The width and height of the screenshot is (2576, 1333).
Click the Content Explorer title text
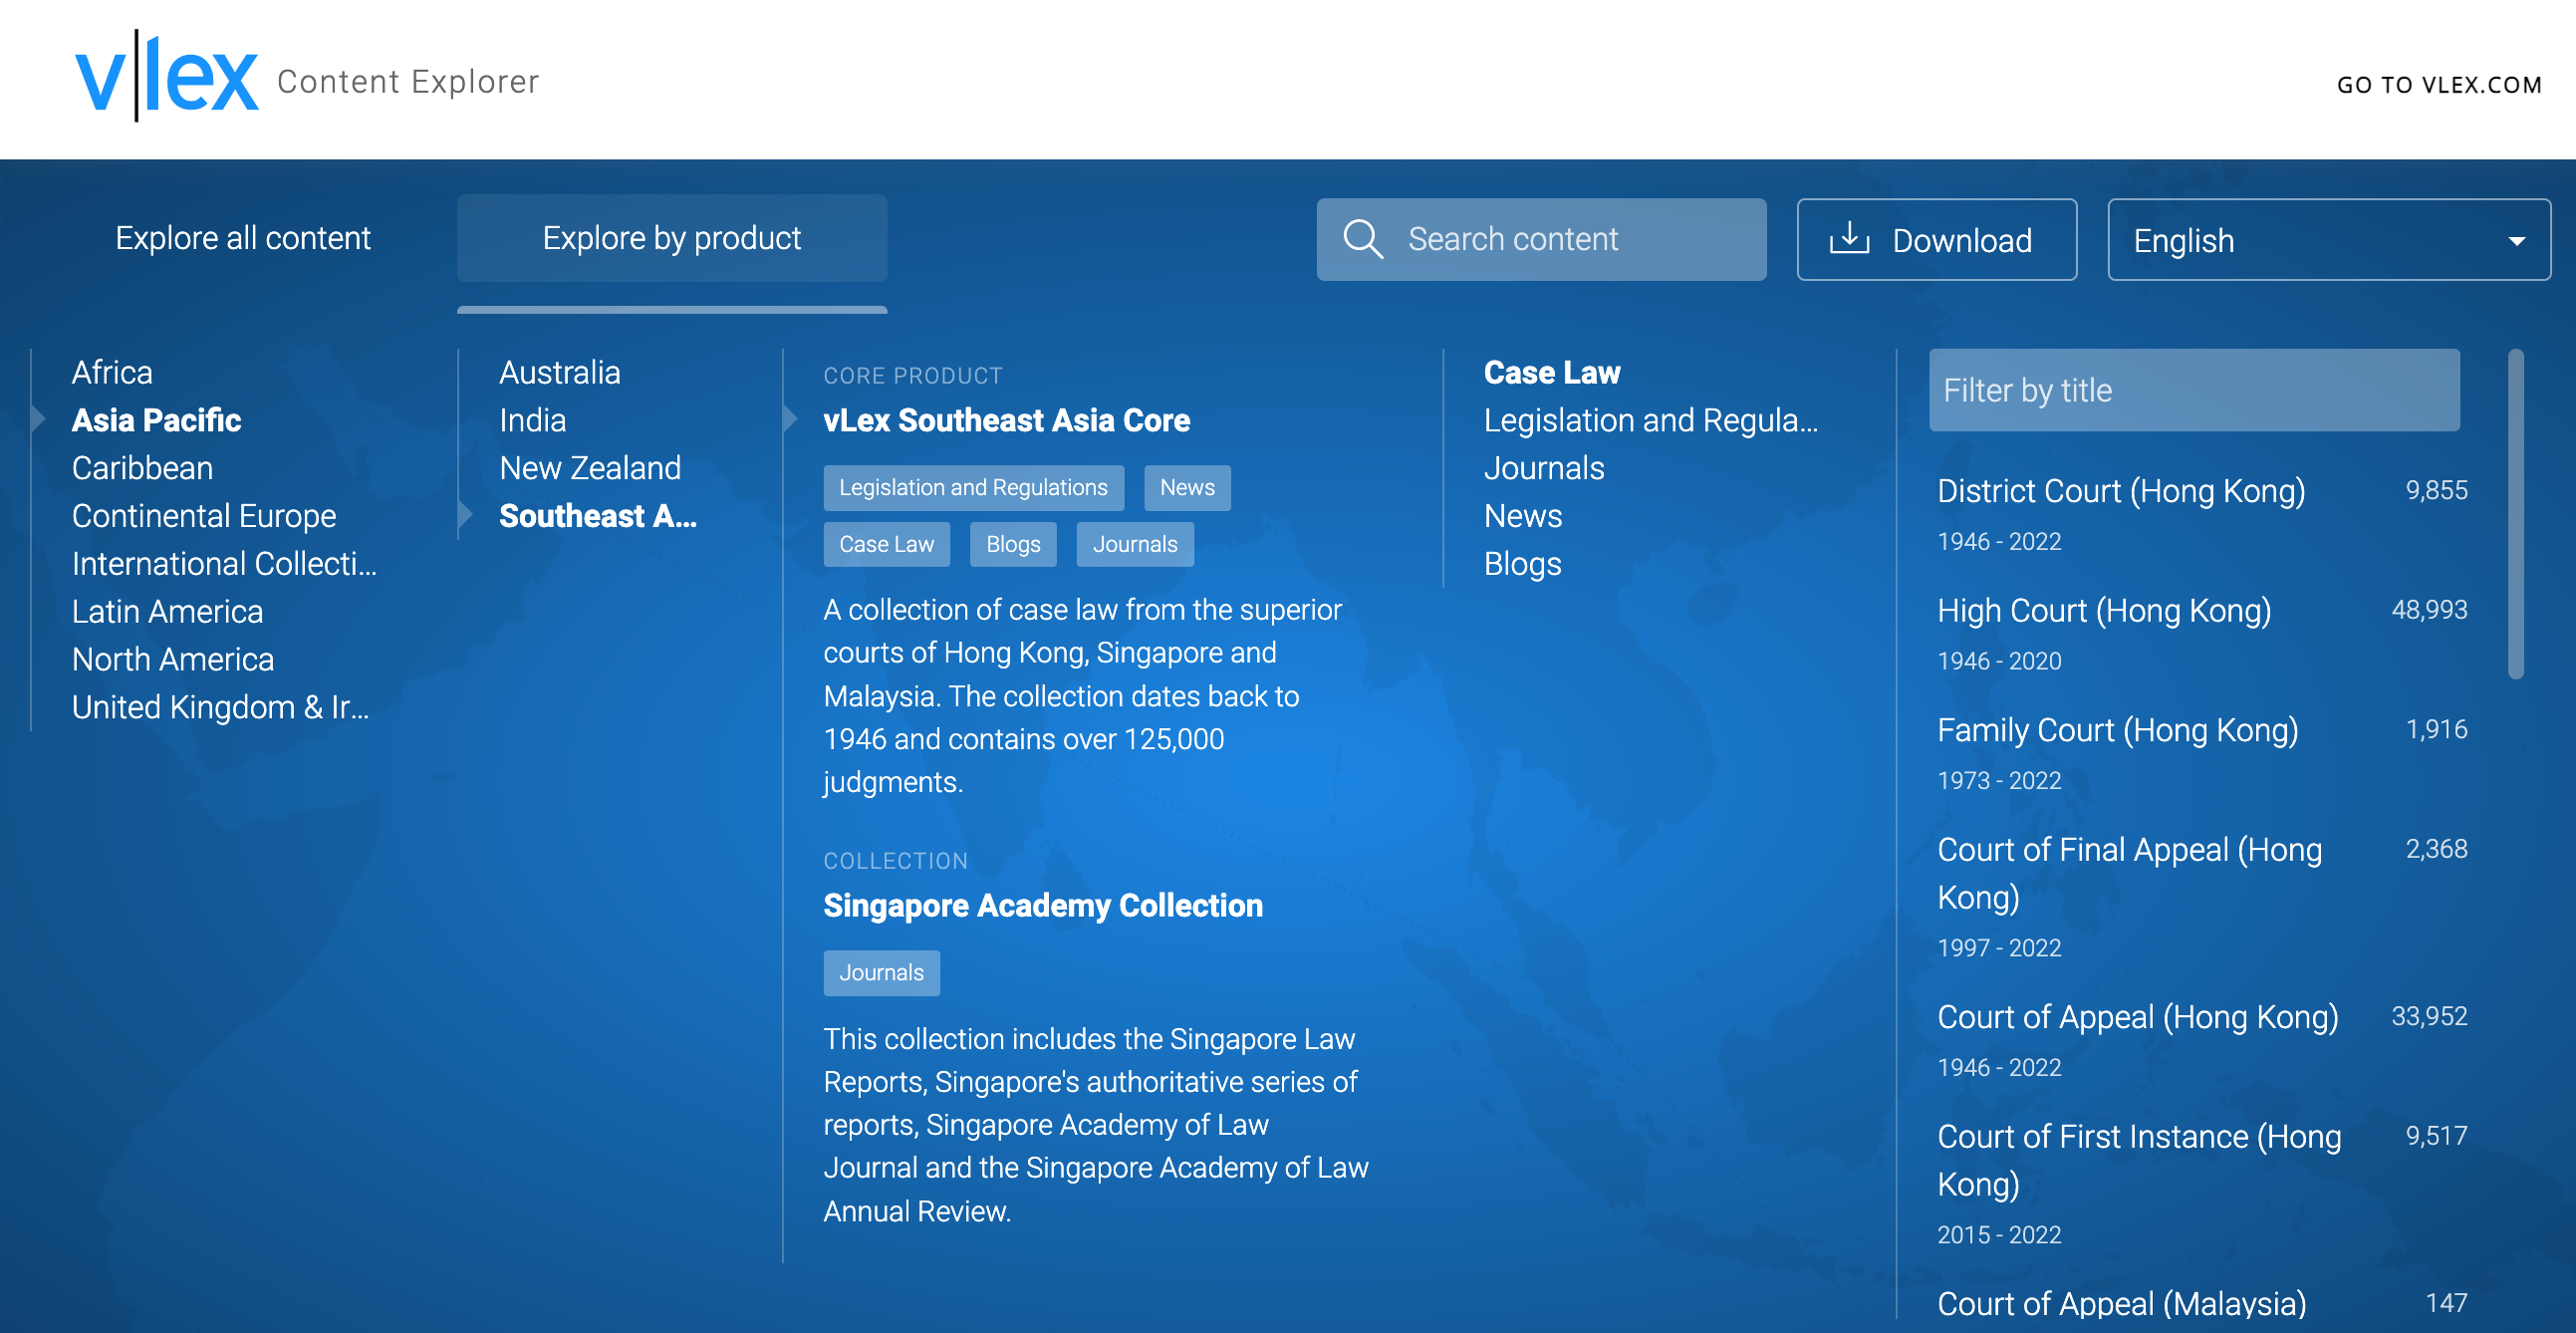[408, 82]
